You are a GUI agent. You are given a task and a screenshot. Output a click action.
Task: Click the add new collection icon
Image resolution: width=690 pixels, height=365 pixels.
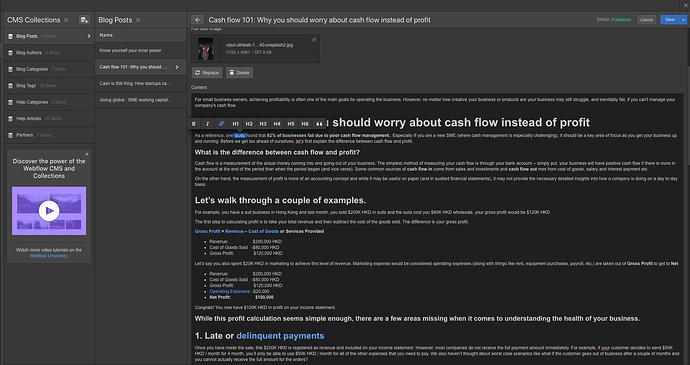pyautogui.click(x=84, y=20)
